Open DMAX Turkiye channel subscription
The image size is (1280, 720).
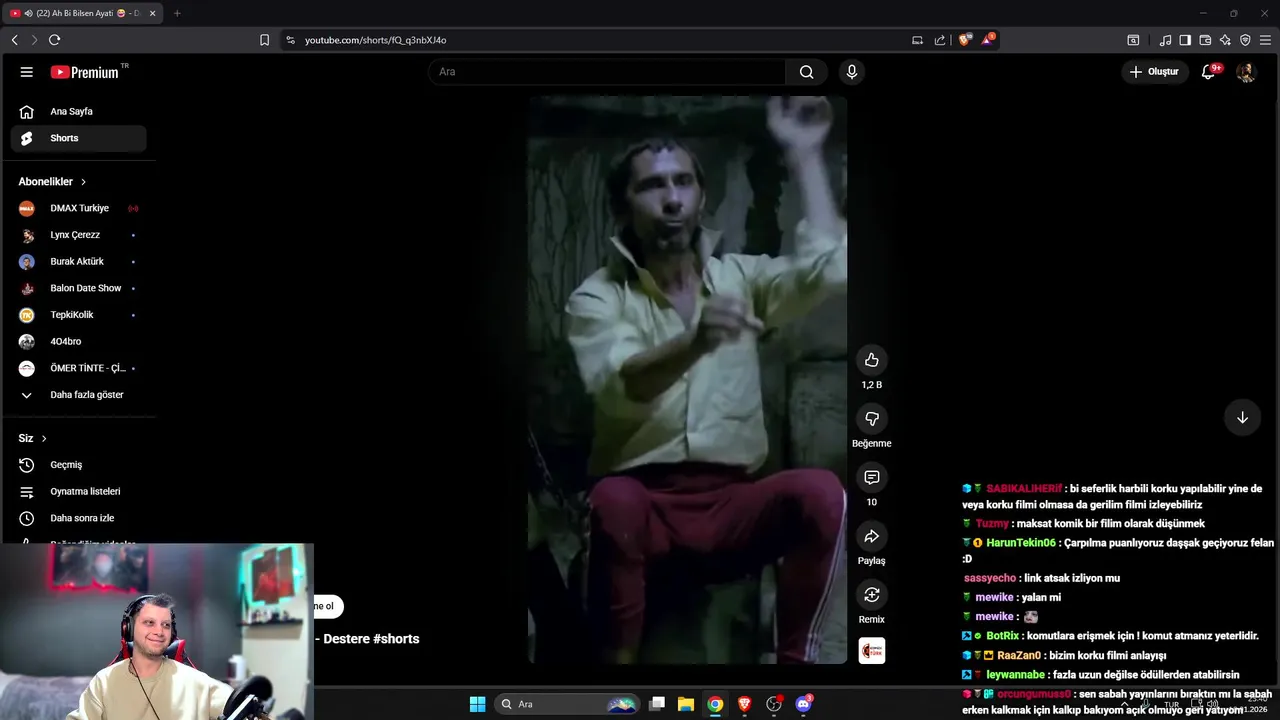tap(78, 208)
